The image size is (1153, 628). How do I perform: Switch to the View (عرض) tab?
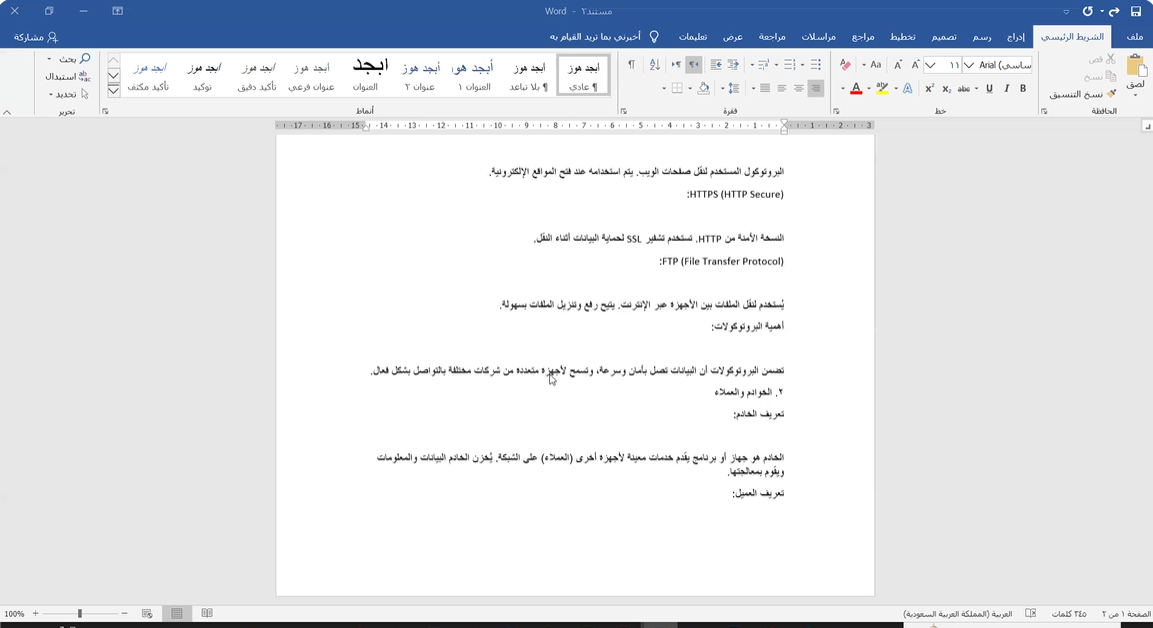pyautogui.click(x=733, y=37)
